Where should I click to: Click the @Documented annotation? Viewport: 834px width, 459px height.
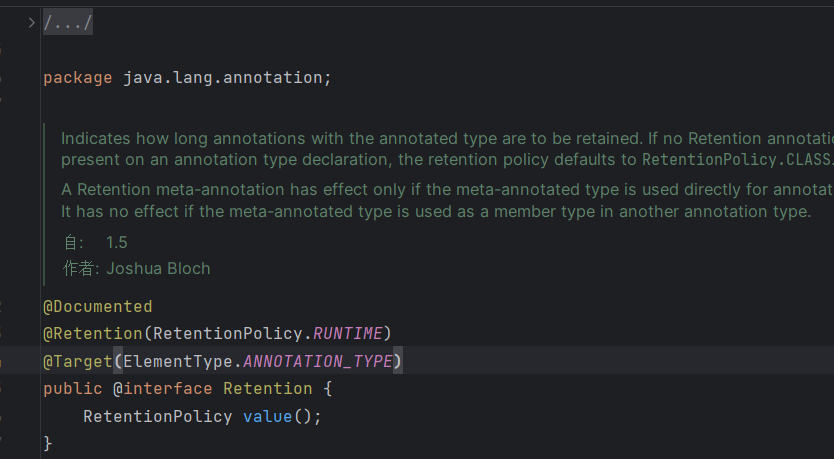click(98, 306)
